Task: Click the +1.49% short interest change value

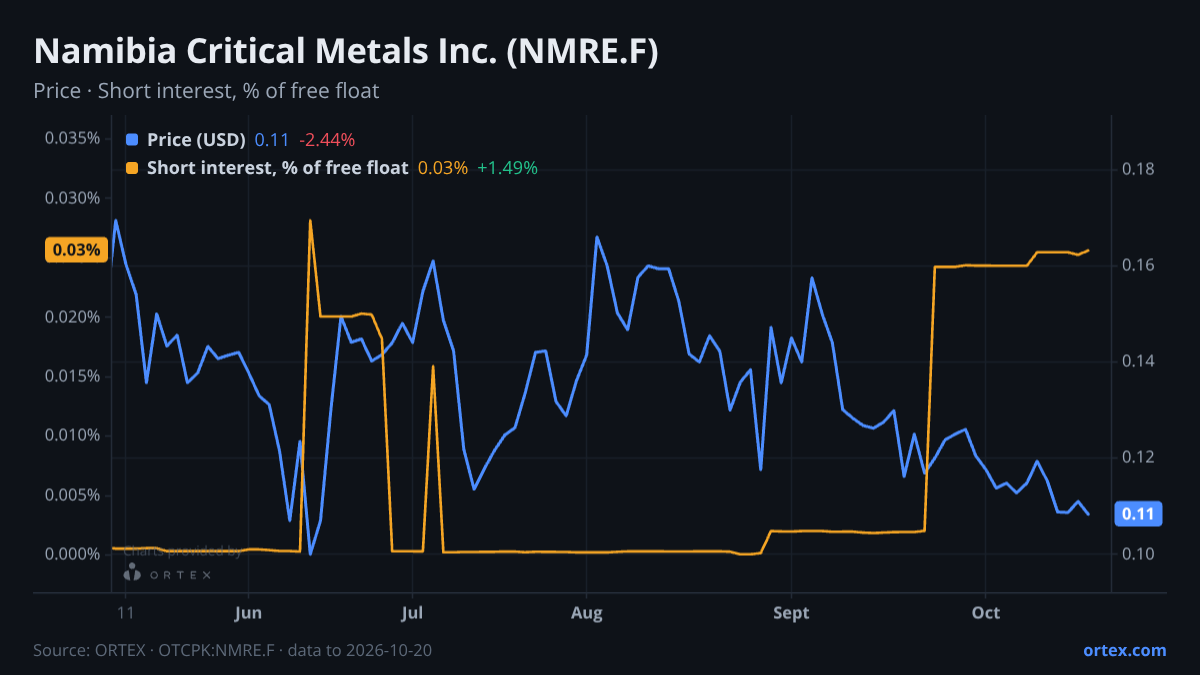Action: click(x=507, y=168)
